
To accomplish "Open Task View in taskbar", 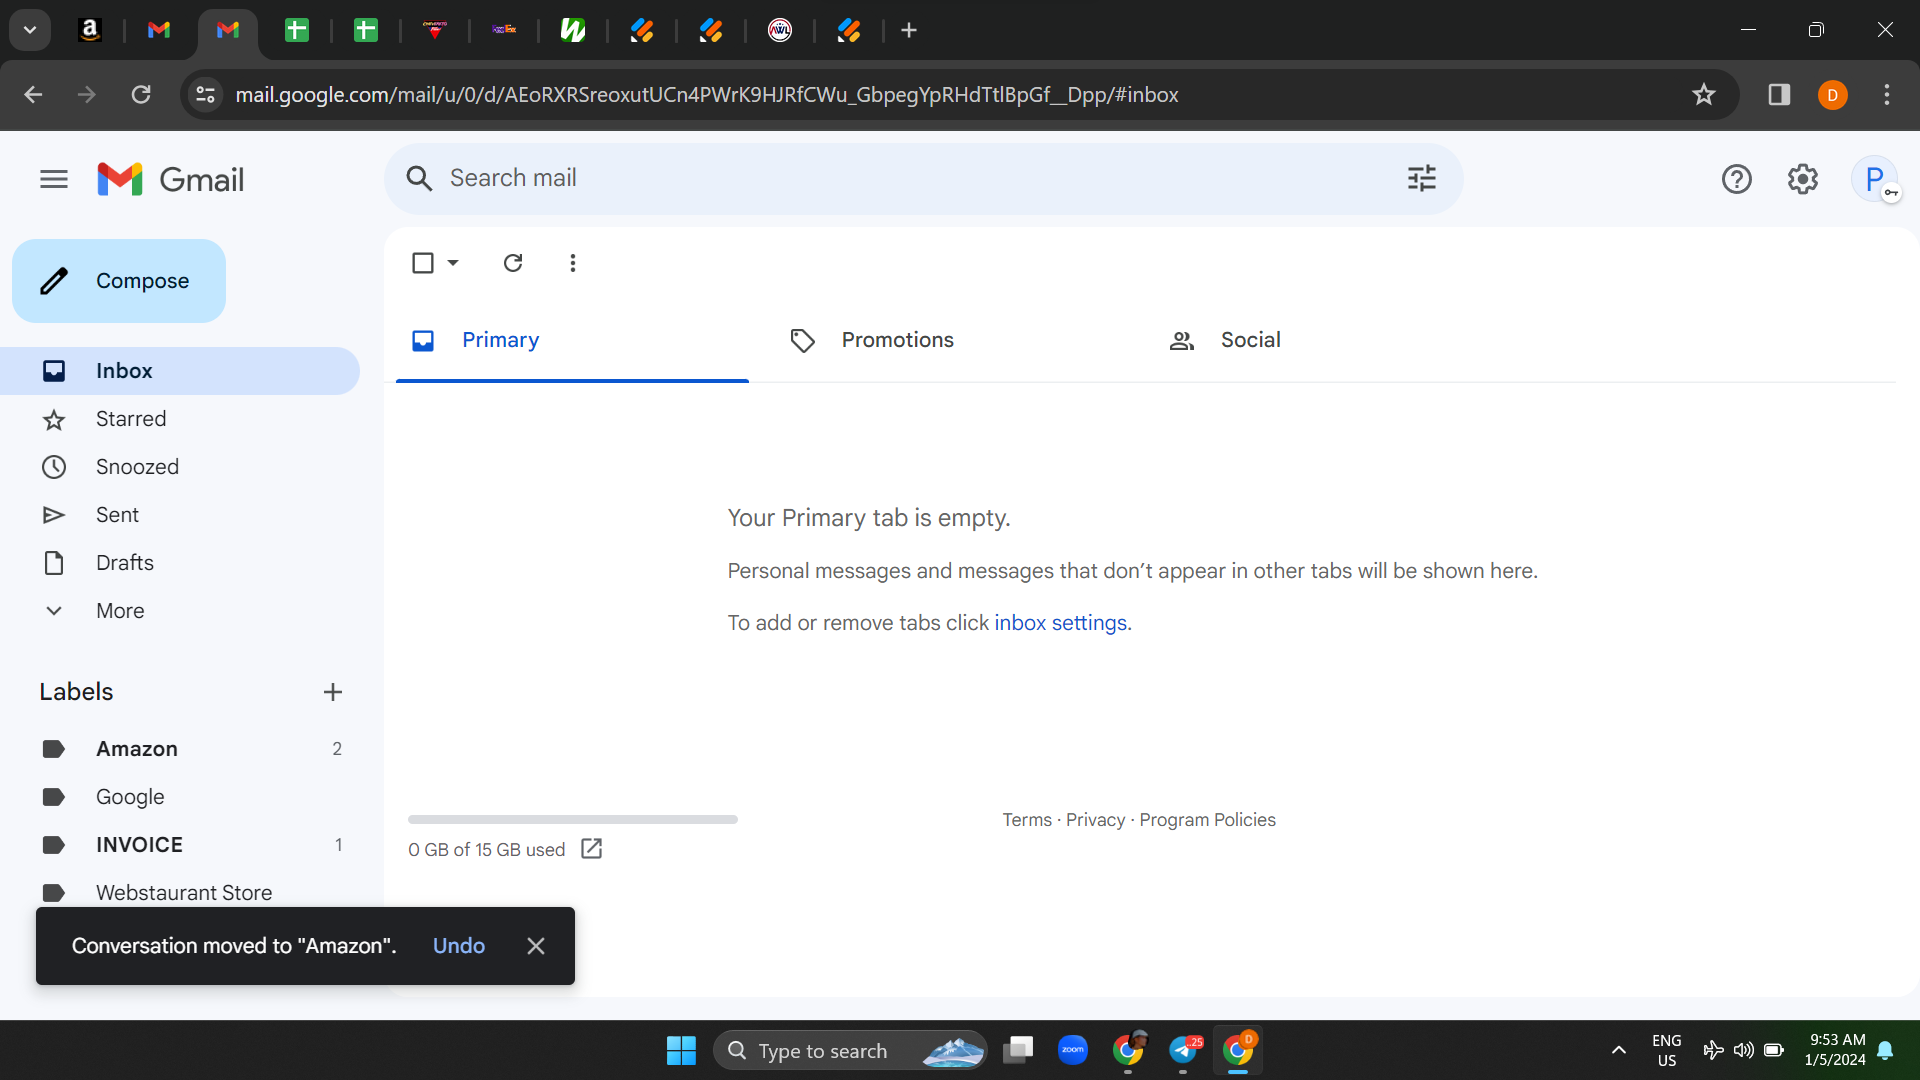I will click(x=1018, y=1050).
